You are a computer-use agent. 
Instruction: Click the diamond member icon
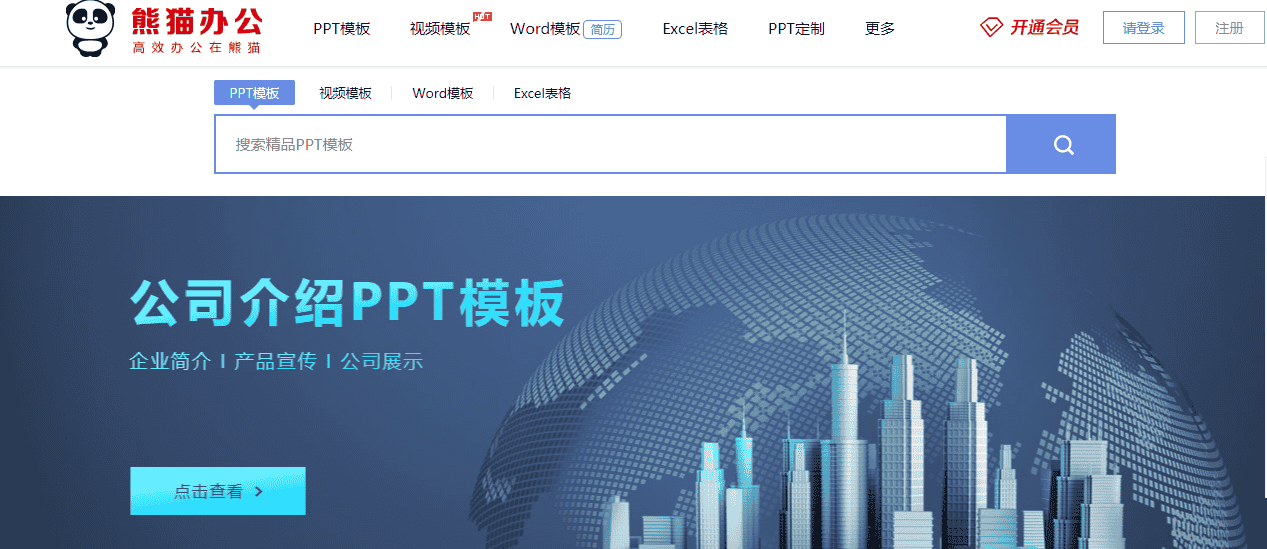991,27
